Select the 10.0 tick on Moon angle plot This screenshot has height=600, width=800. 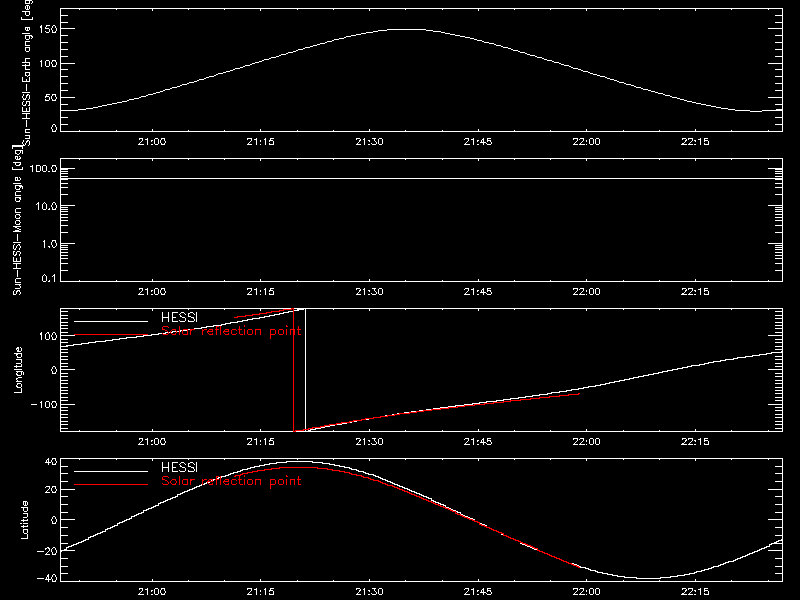click(x=46, y=206)
